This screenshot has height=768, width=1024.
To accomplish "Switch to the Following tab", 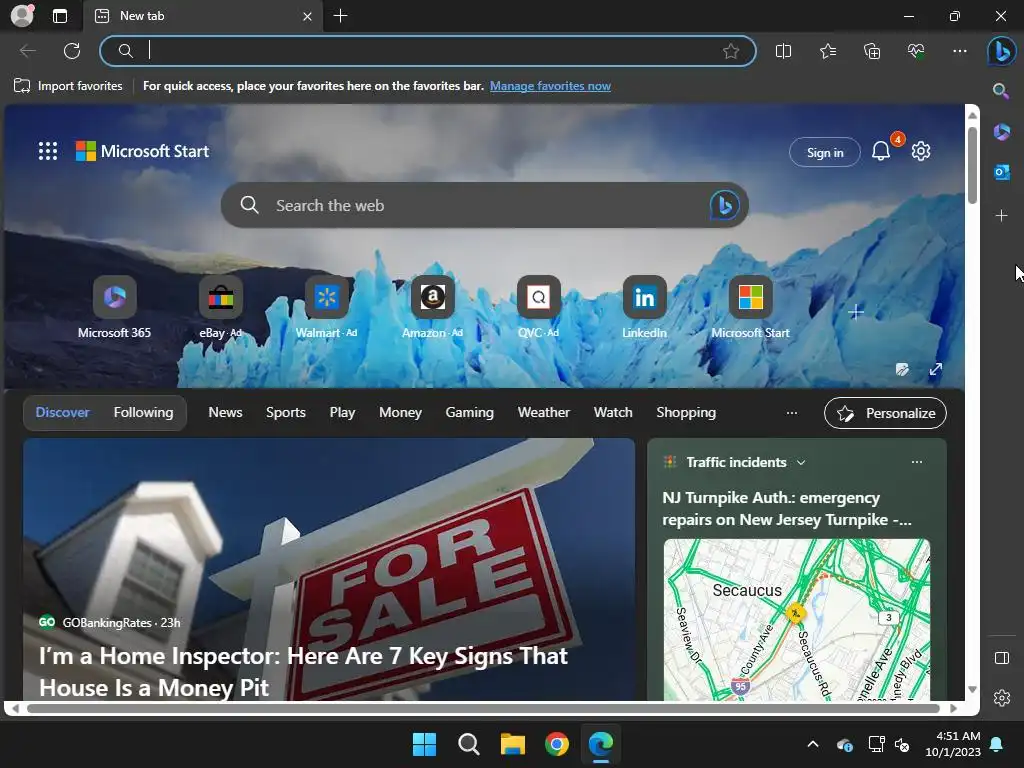I will (144, 413).
